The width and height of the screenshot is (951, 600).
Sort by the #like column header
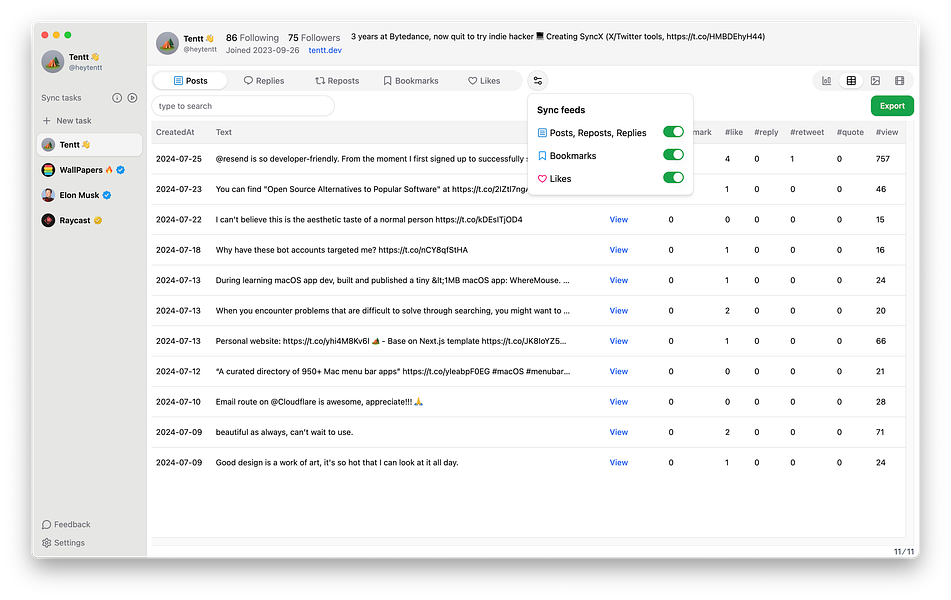734,132
